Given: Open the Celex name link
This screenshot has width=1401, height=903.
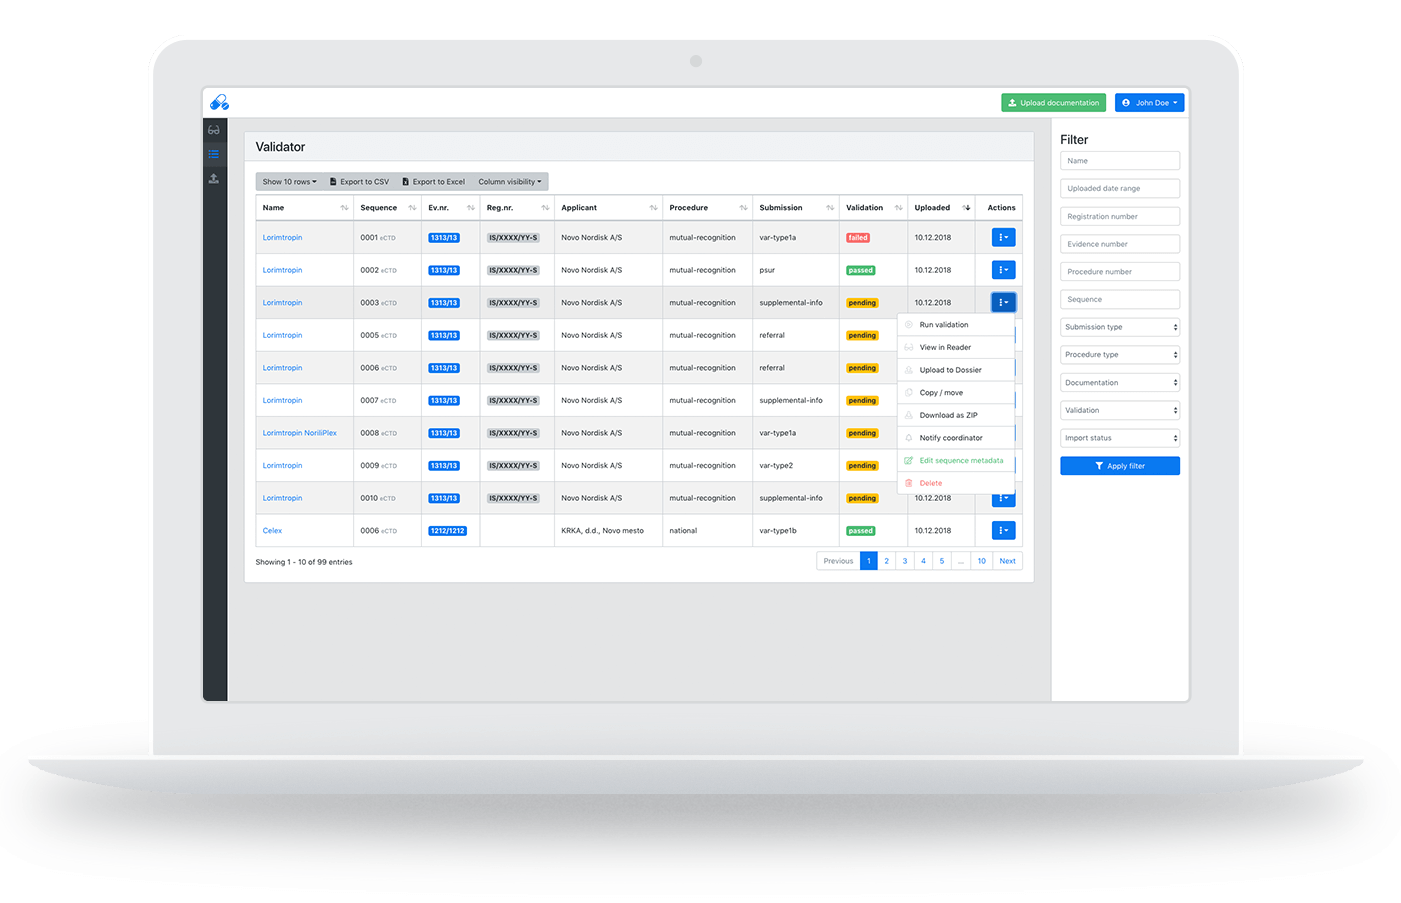Looking at the screenshot, I should coord(272,531).
